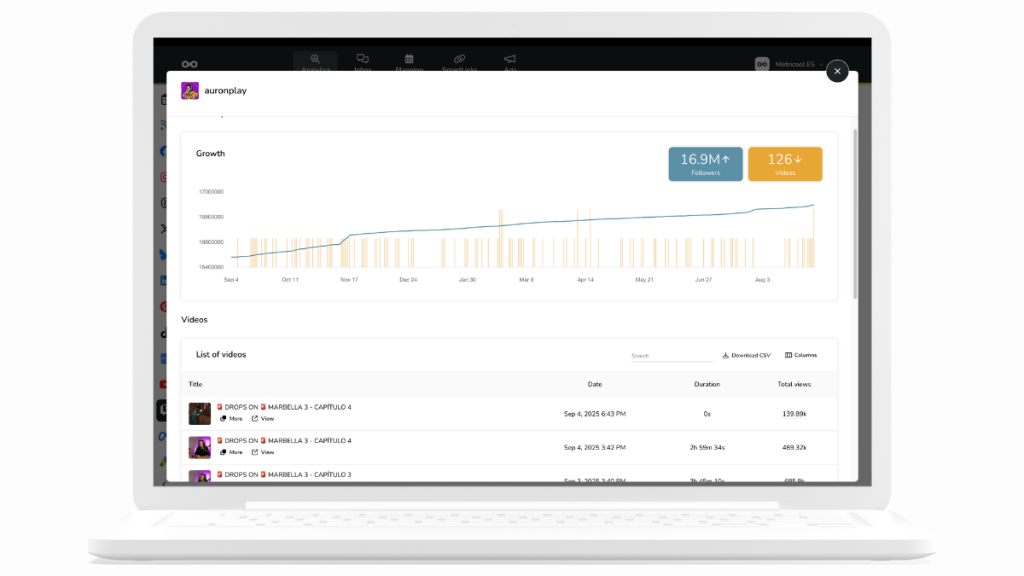Open the Ads megaphone icon
1024x576 pixels.
pyautogui.click(x=510, y=62)
